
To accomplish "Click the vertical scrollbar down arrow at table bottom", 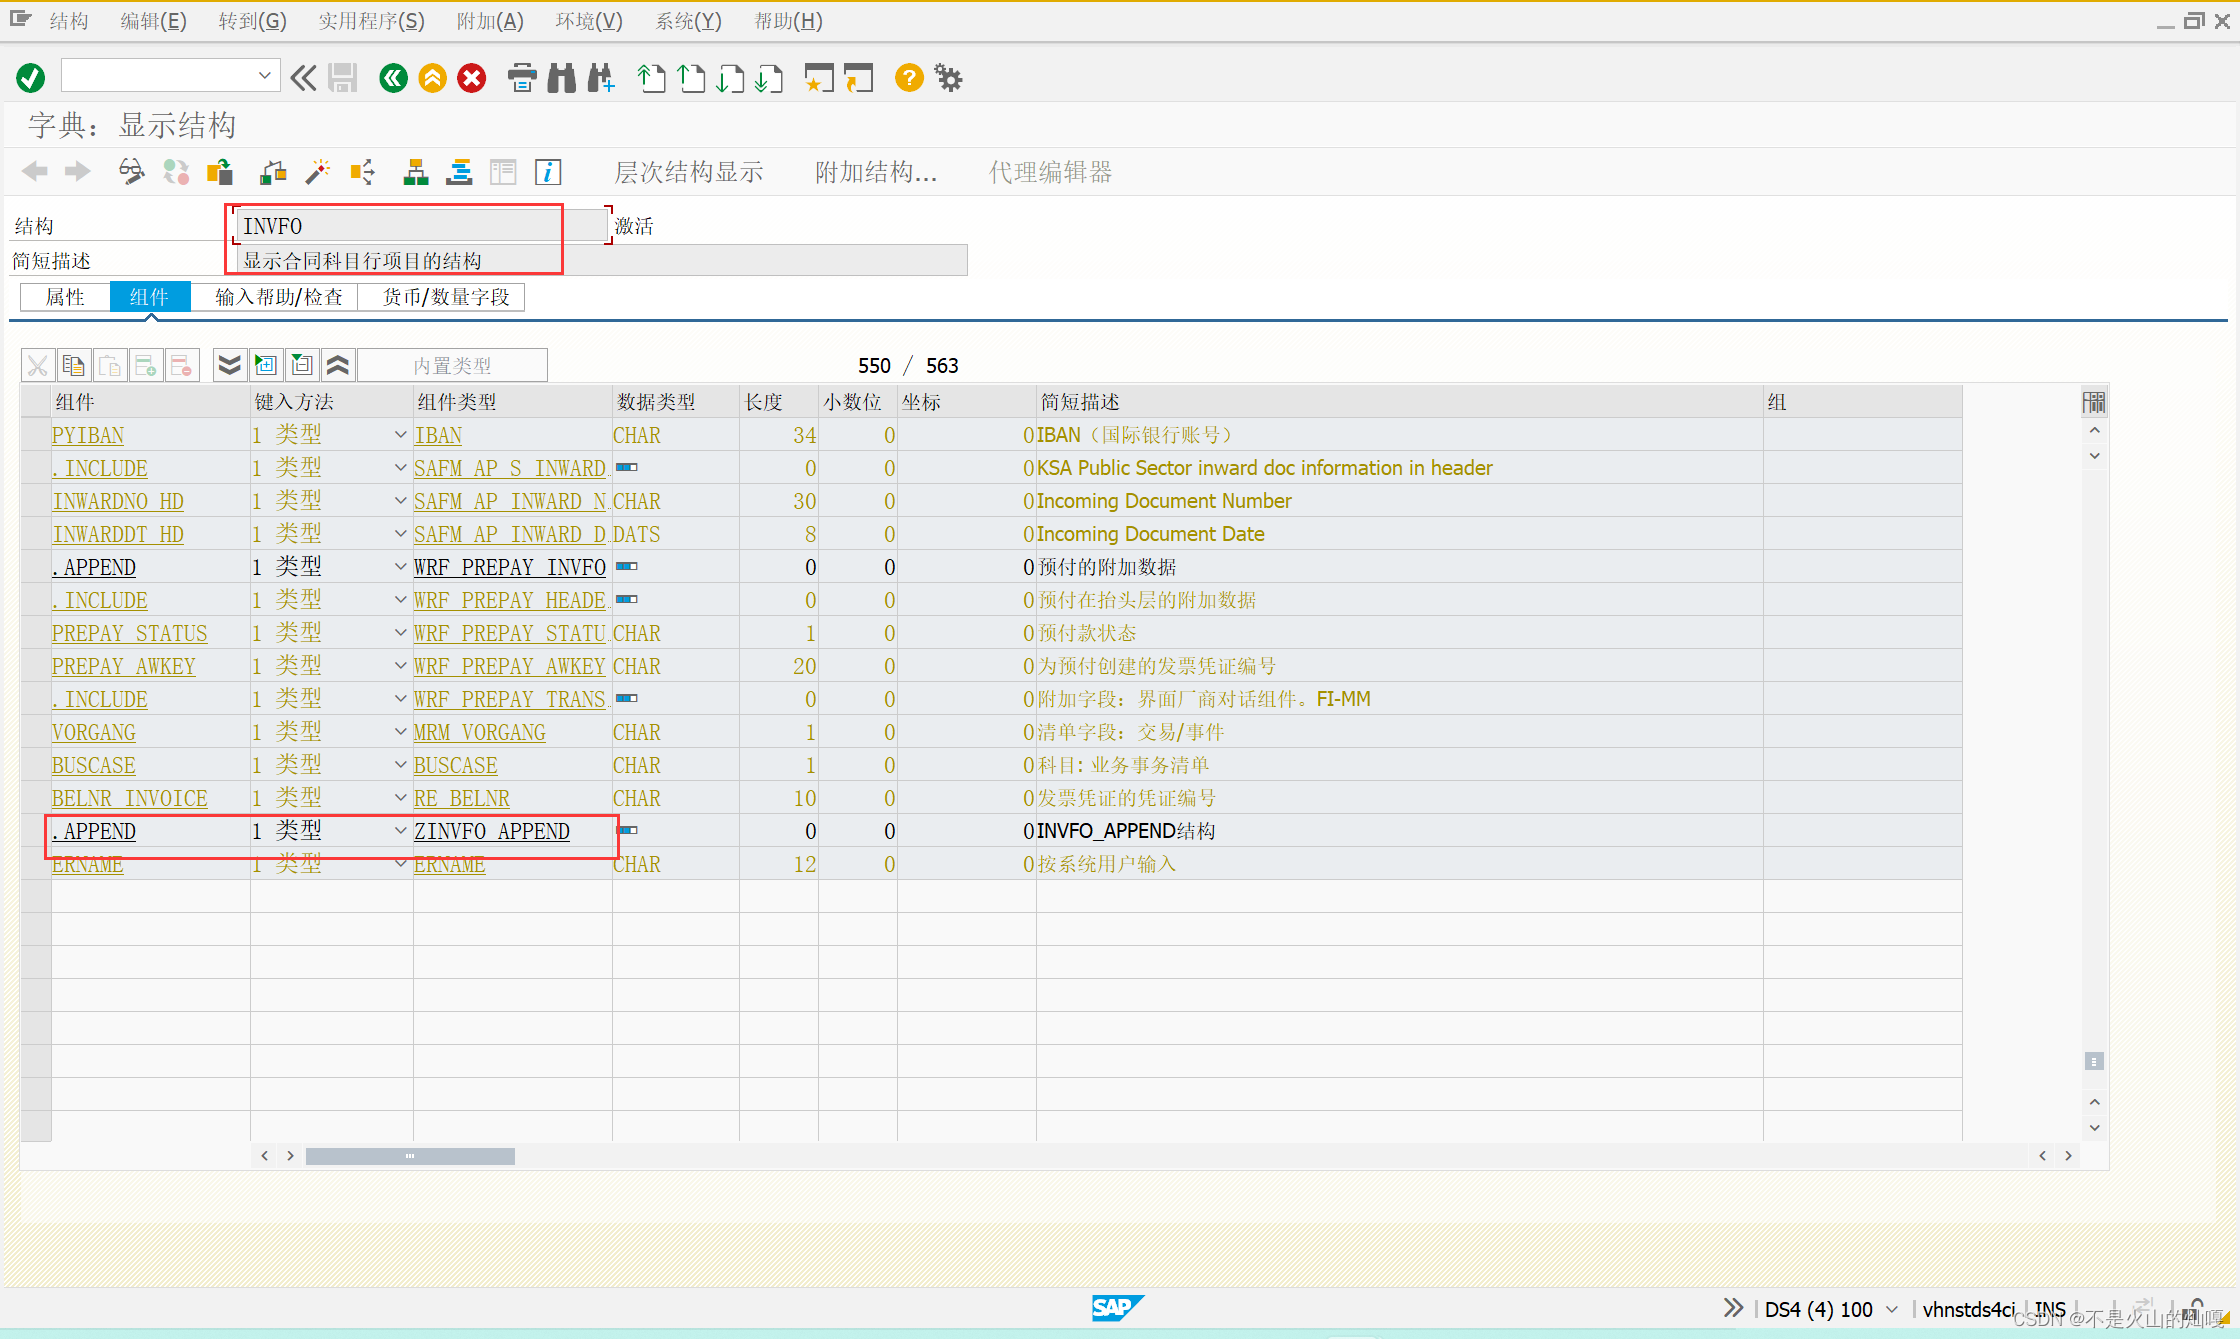I will tap(2094, 1128).
